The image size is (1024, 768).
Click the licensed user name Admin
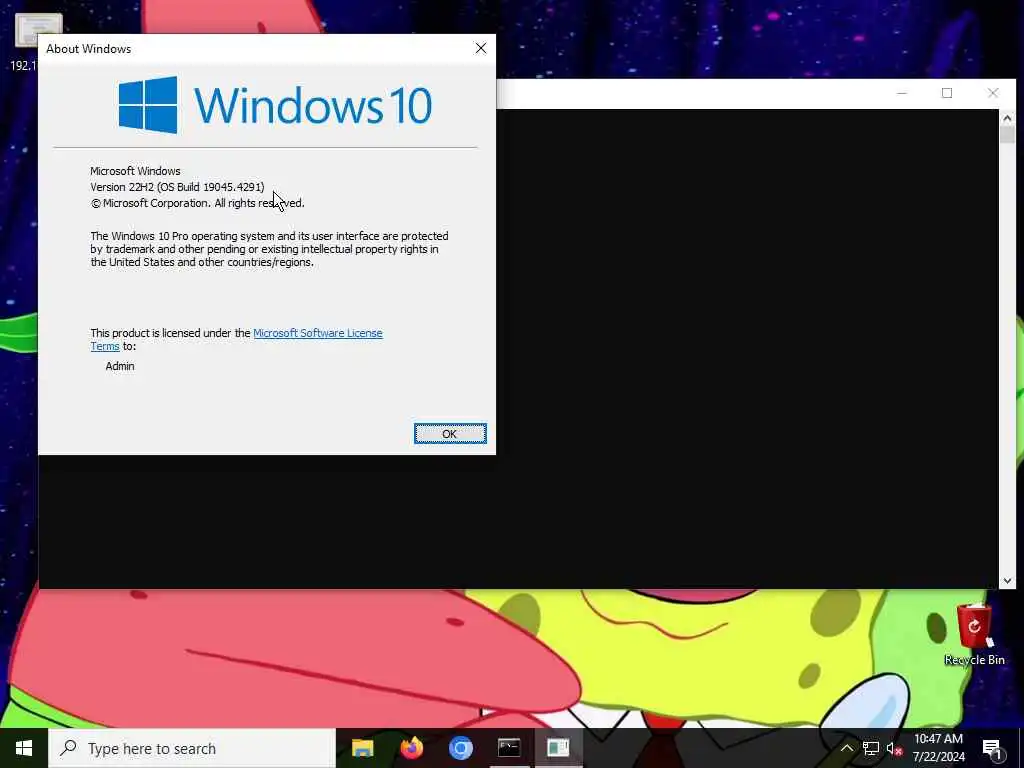(120, 366)
